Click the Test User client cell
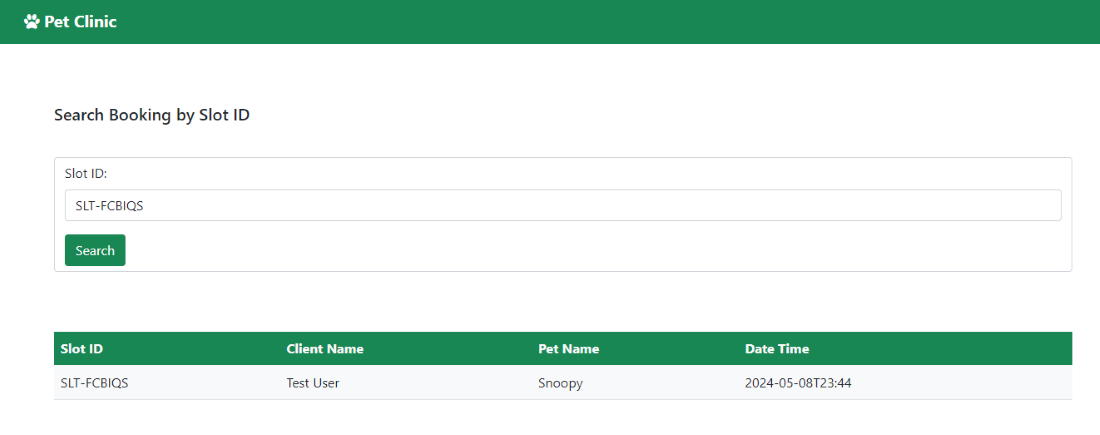 click(x=313, y=383)
